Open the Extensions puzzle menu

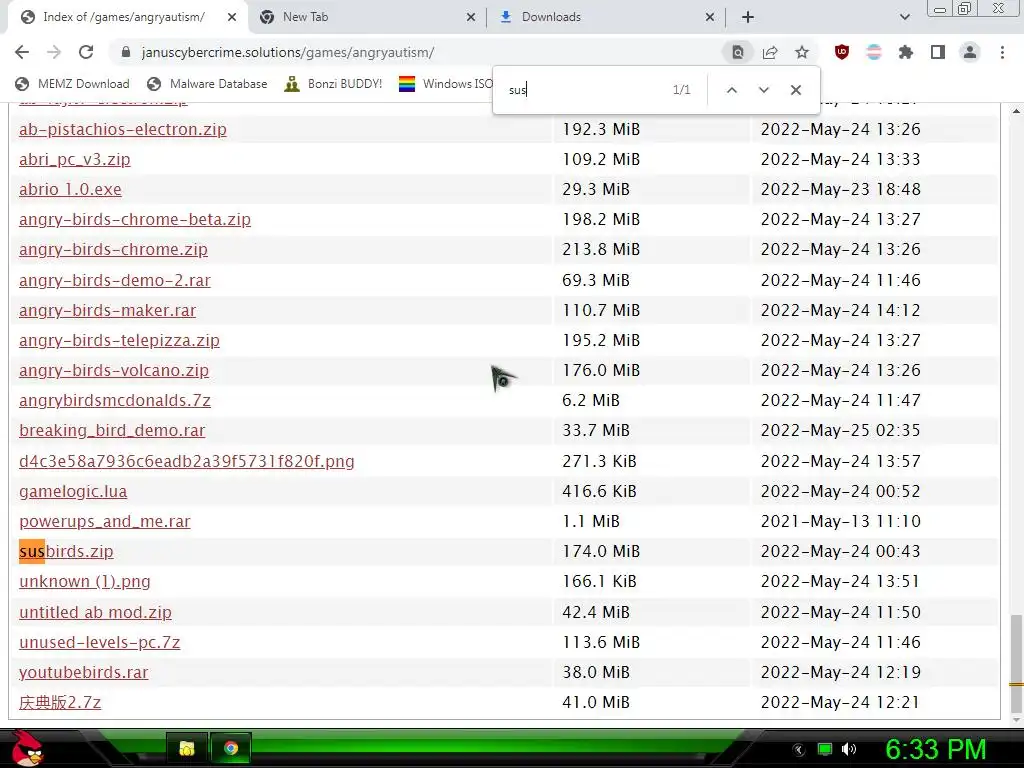pos(906,52)
